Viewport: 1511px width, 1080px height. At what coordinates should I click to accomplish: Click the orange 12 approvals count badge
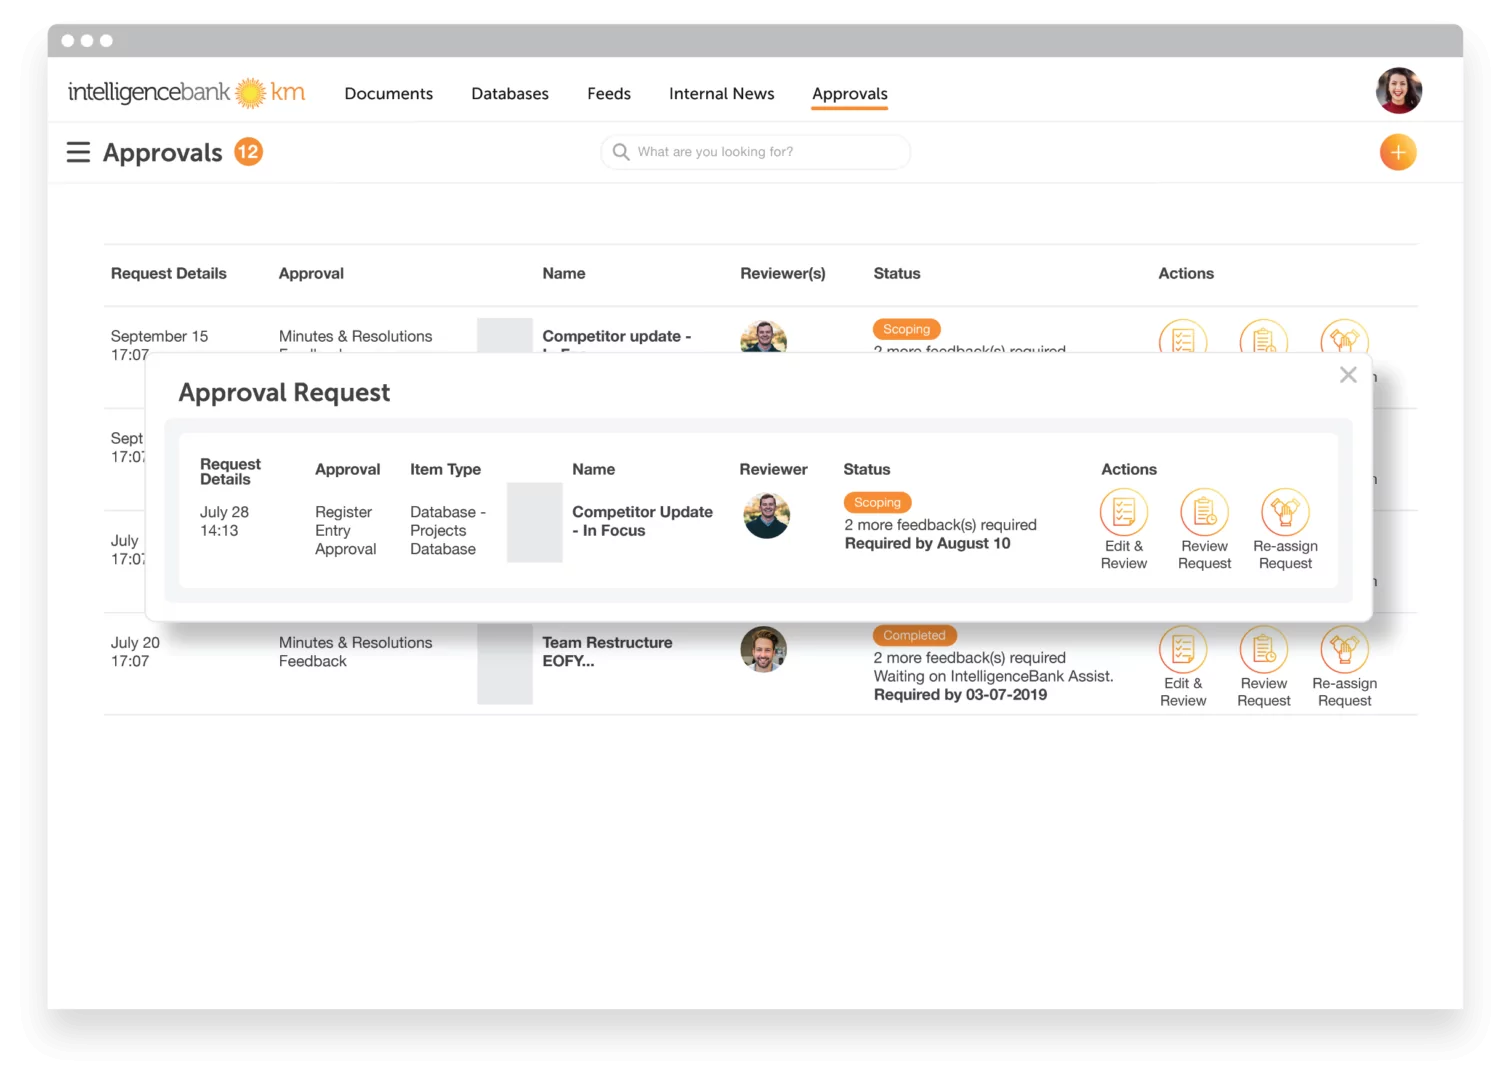248,152
